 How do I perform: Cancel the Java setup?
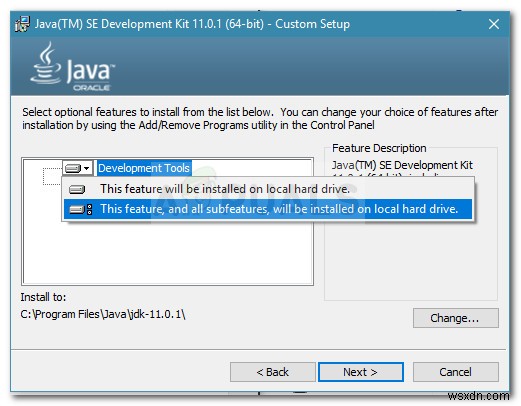(455, 372)
